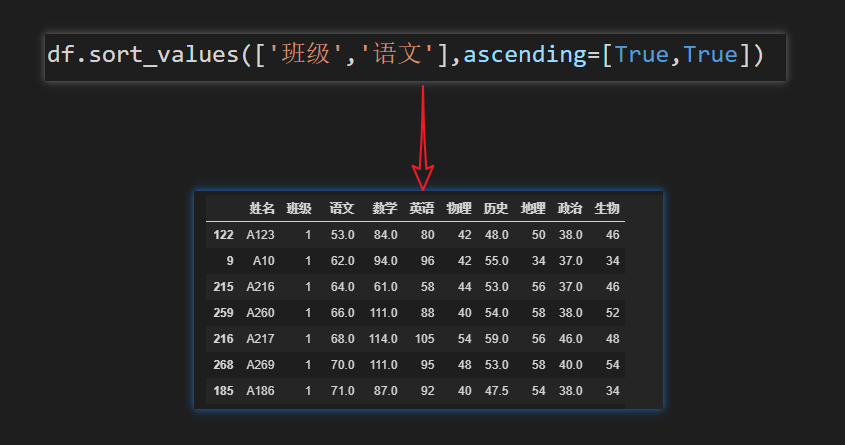The image size is (845, 445).
Task: Click 生物 score 52 in row A260
Action: point(613,312)
